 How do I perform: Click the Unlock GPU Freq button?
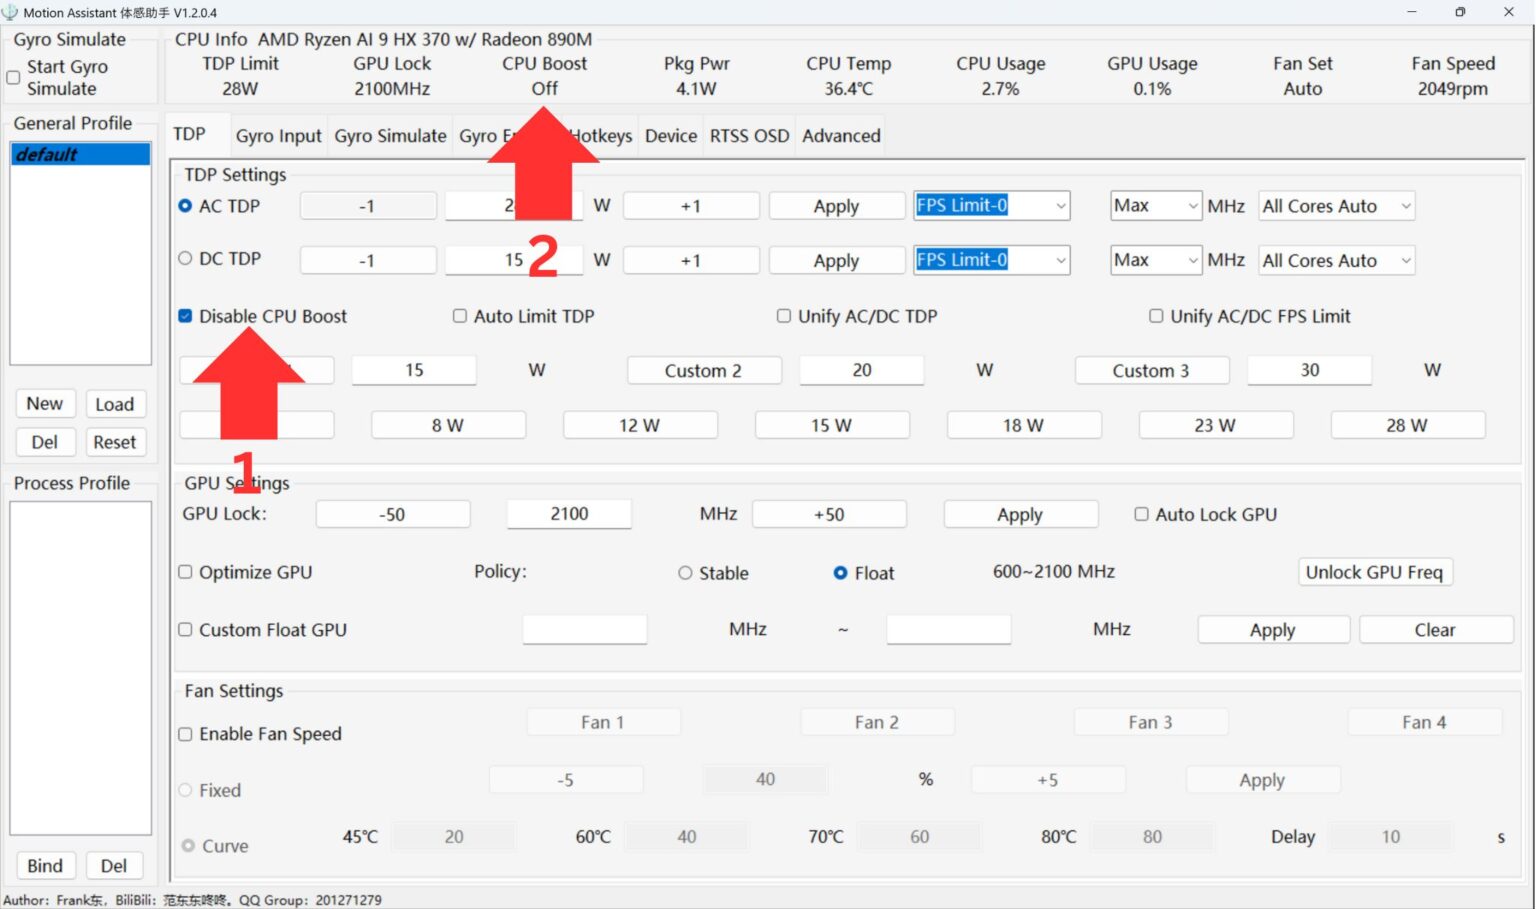click(1375, 572)
